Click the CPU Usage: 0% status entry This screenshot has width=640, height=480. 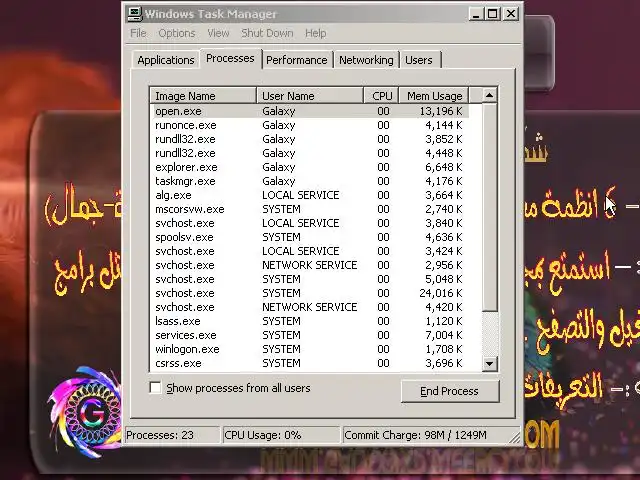(281, 435)
